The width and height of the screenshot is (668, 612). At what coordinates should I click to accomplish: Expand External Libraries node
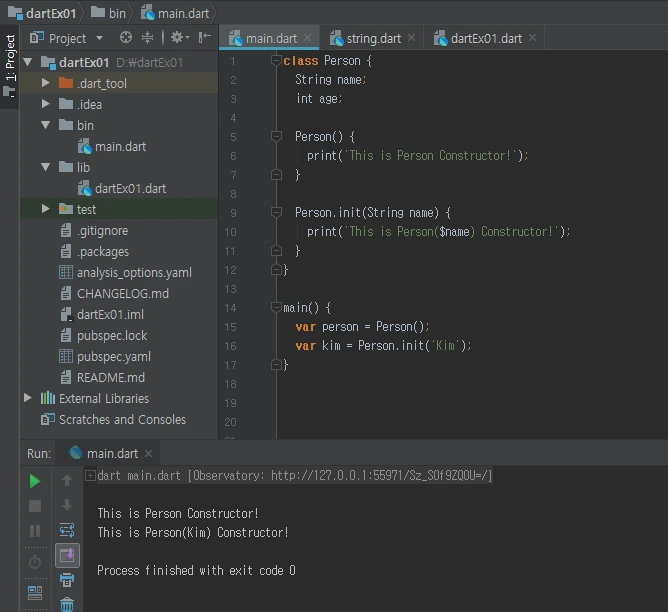point(28,398)
